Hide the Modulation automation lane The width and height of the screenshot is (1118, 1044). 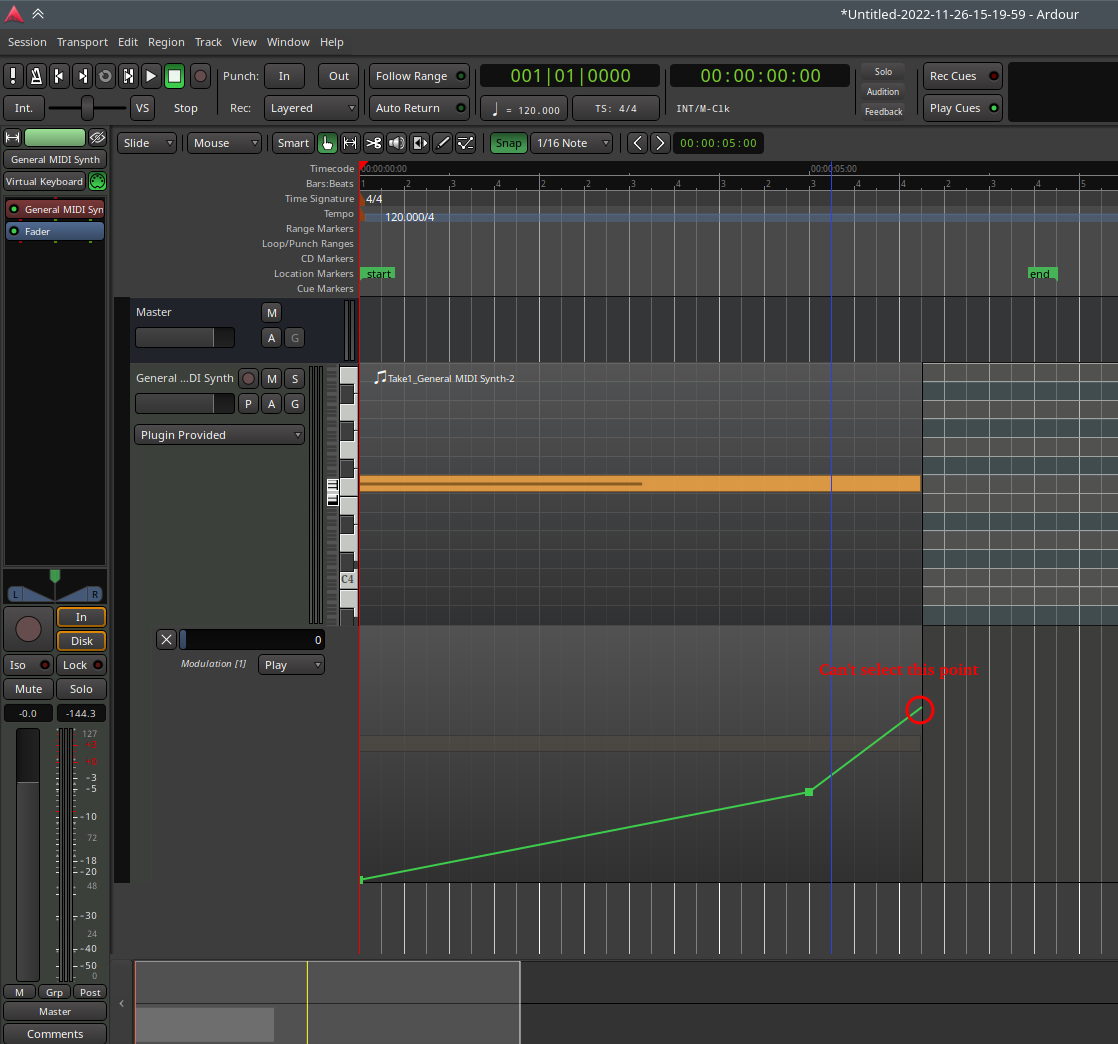coord(167,640)
